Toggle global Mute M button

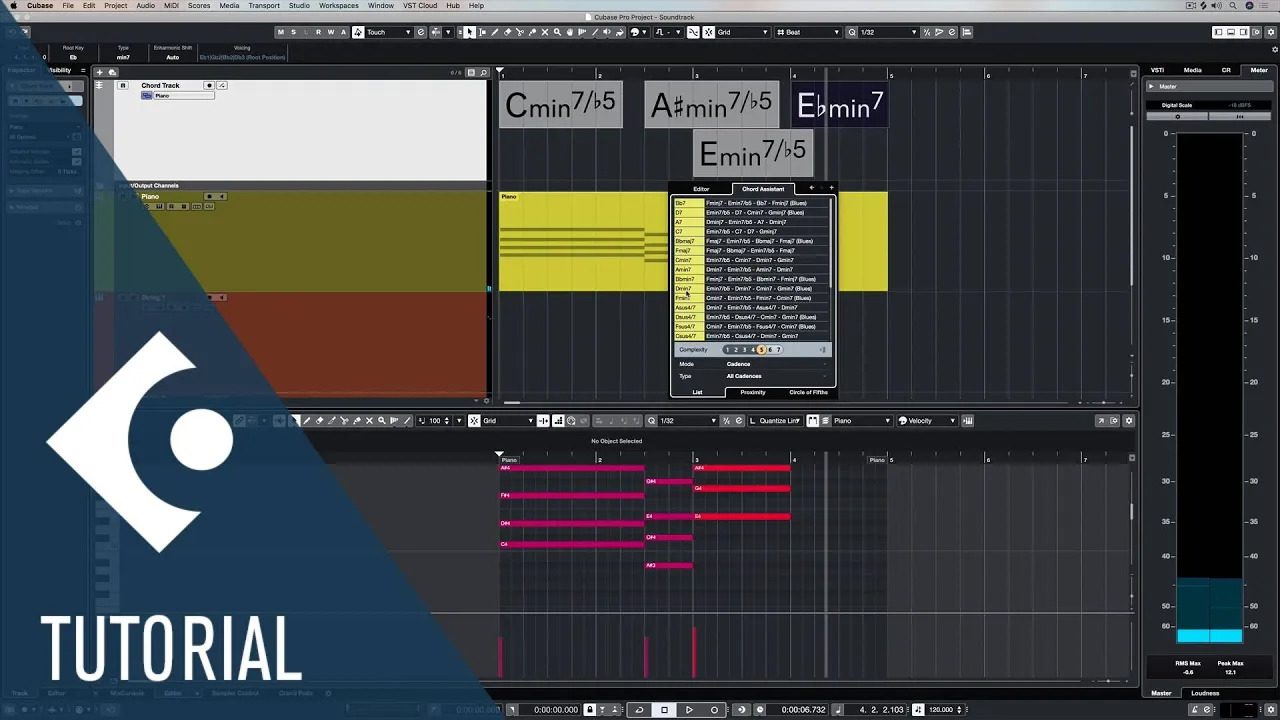coord(280,32)
